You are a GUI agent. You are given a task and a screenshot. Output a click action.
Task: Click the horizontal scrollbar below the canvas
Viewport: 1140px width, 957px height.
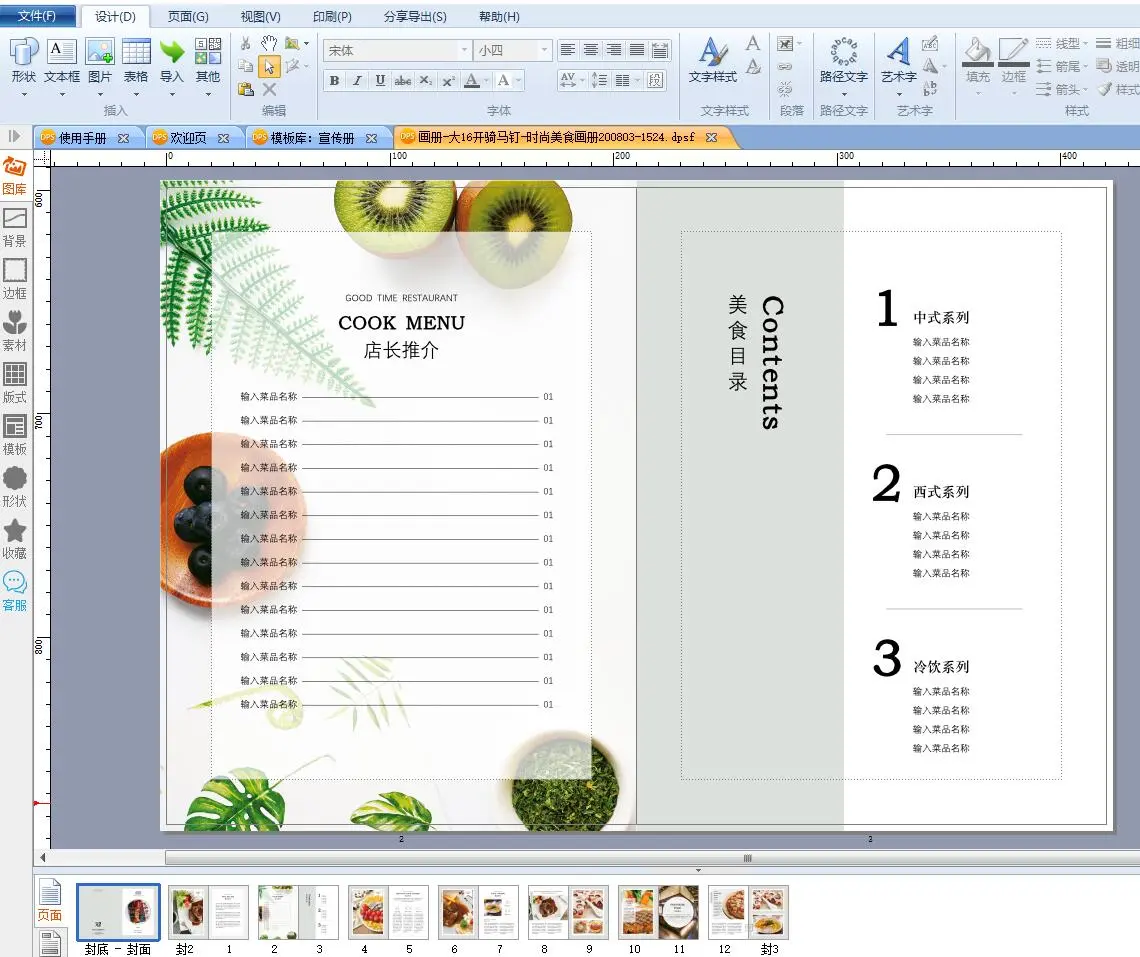652,858
